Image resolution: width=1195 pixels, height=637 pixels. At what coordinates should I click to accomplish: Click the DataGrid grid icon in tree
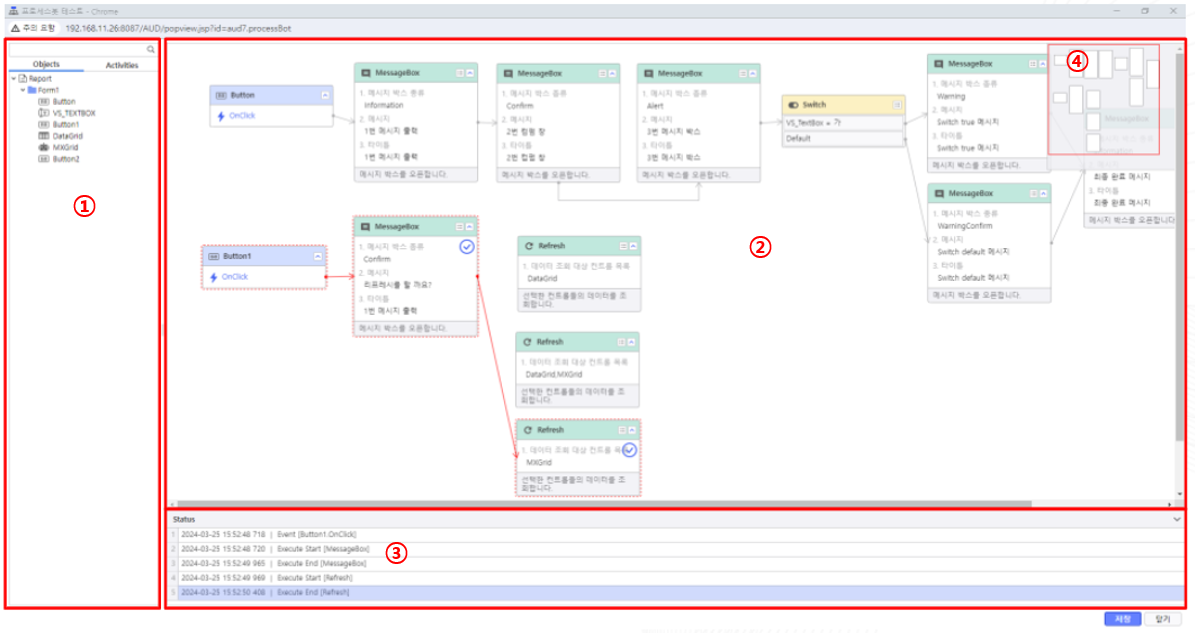(x=43, y=136)
